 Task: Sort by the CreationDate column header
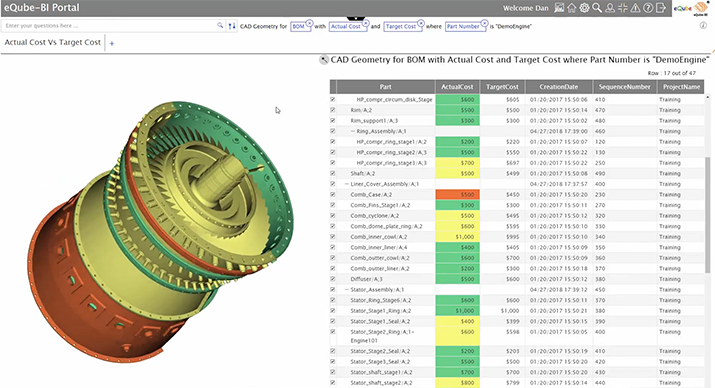pyautogui.click(x=559, y=87)
